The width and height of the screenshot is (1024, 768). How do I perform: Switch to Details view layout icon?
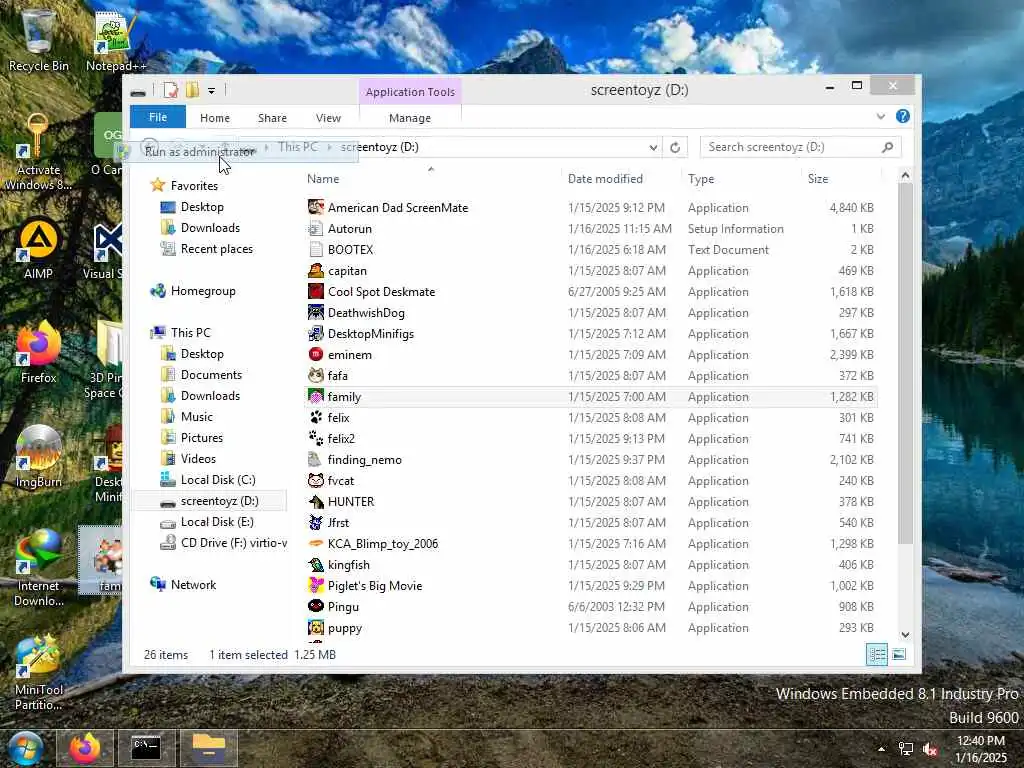(x=876, y=654)
